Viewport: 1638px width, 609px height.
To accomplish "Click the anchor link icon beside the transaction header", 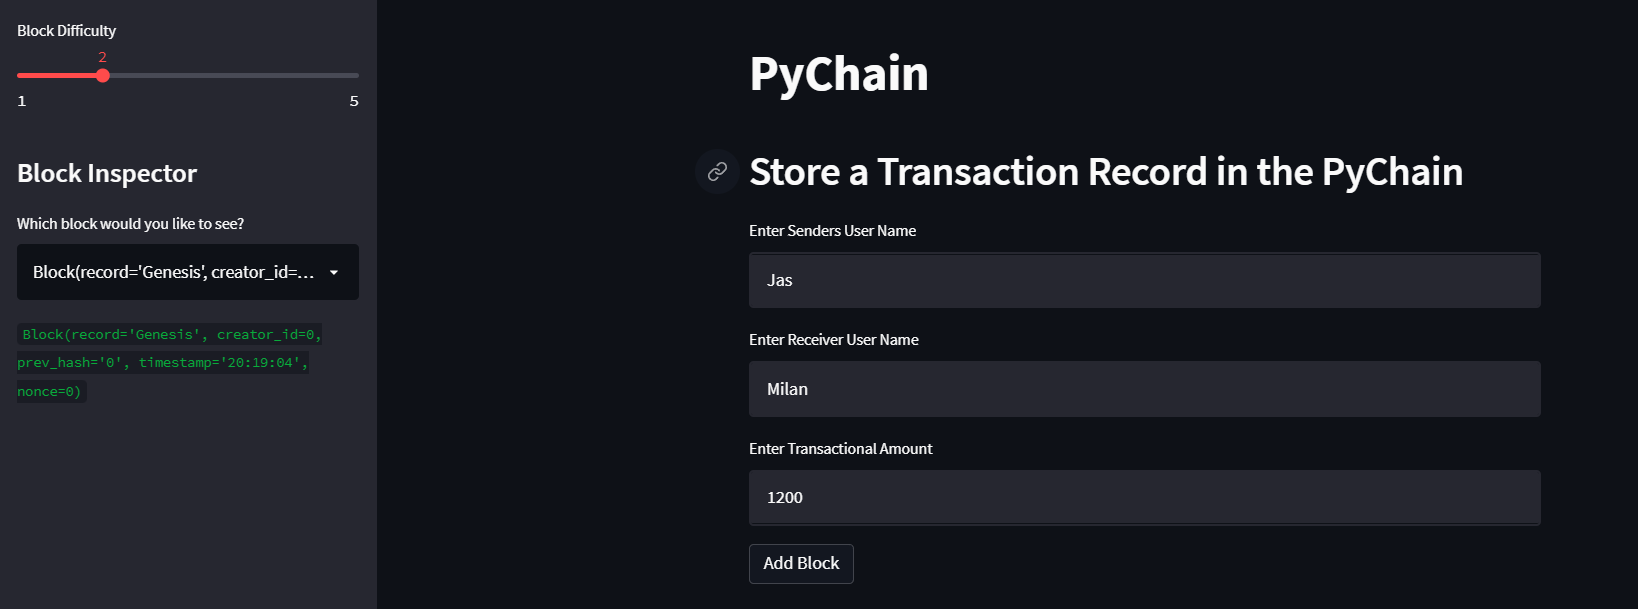I will pyautogui.click(x=716, y=172).
